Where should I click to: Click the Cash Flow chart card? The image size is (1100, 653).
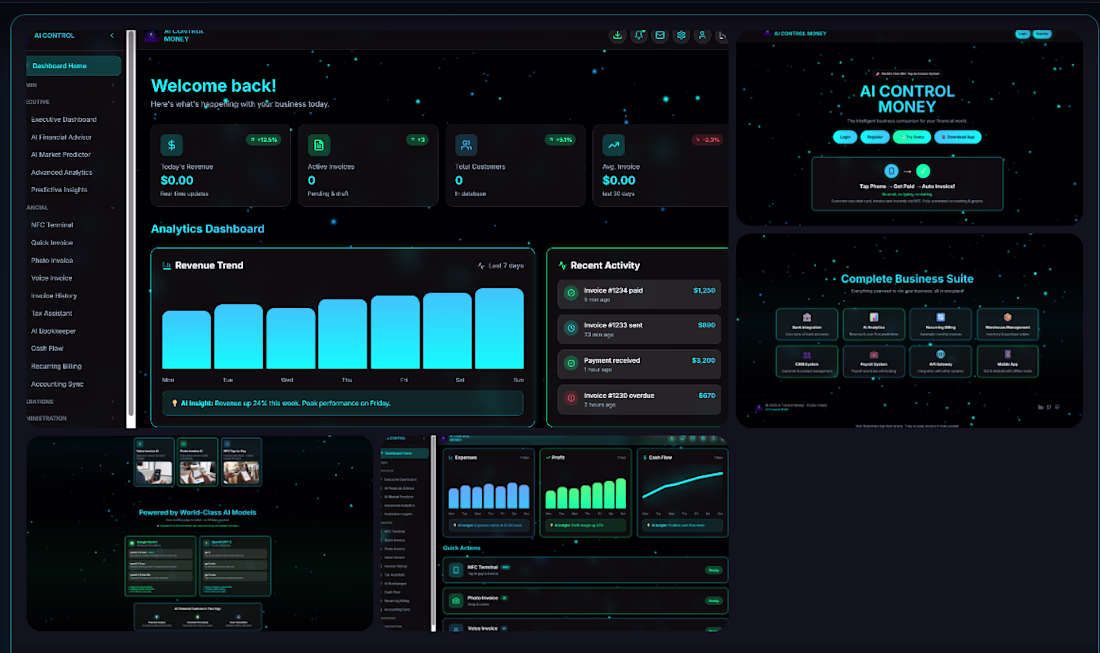(682, 493)
